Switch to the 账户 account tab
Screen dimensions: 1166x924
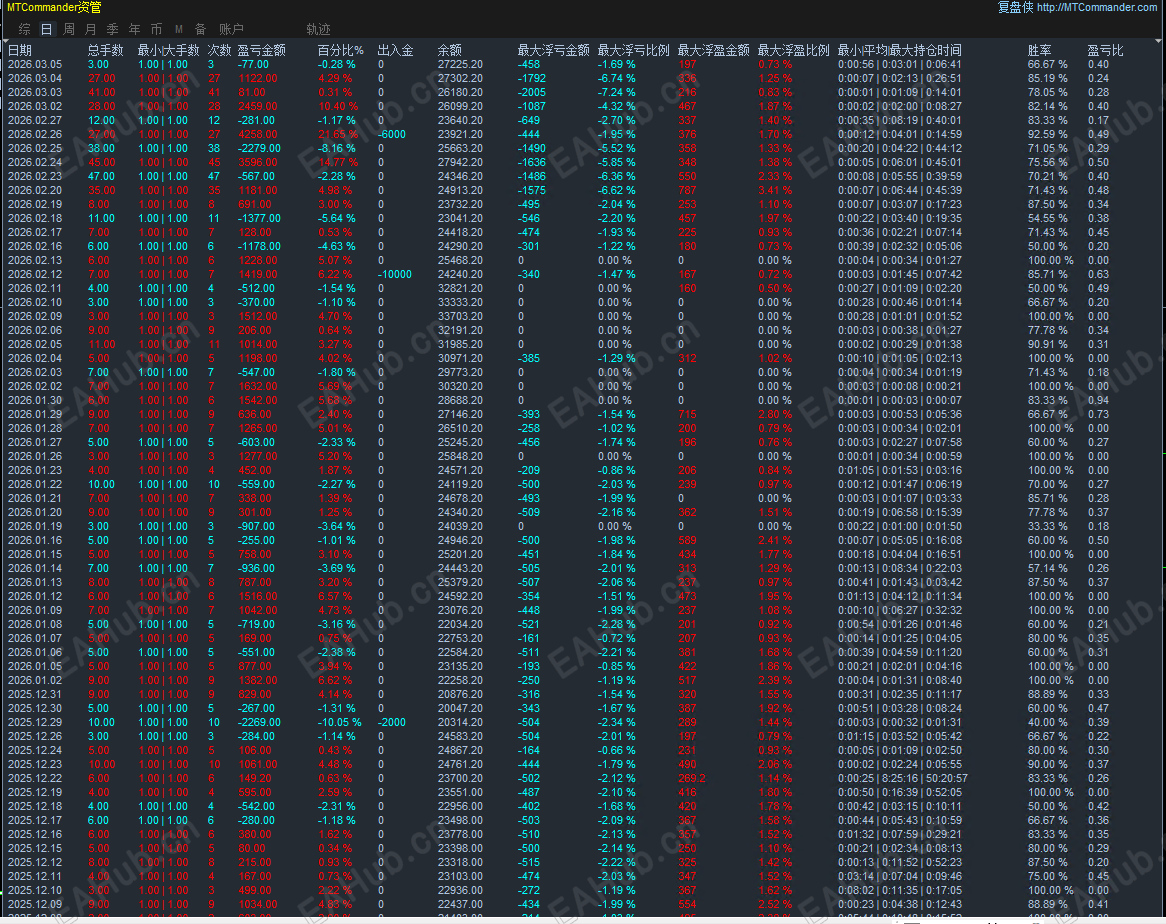coord(231,28)
